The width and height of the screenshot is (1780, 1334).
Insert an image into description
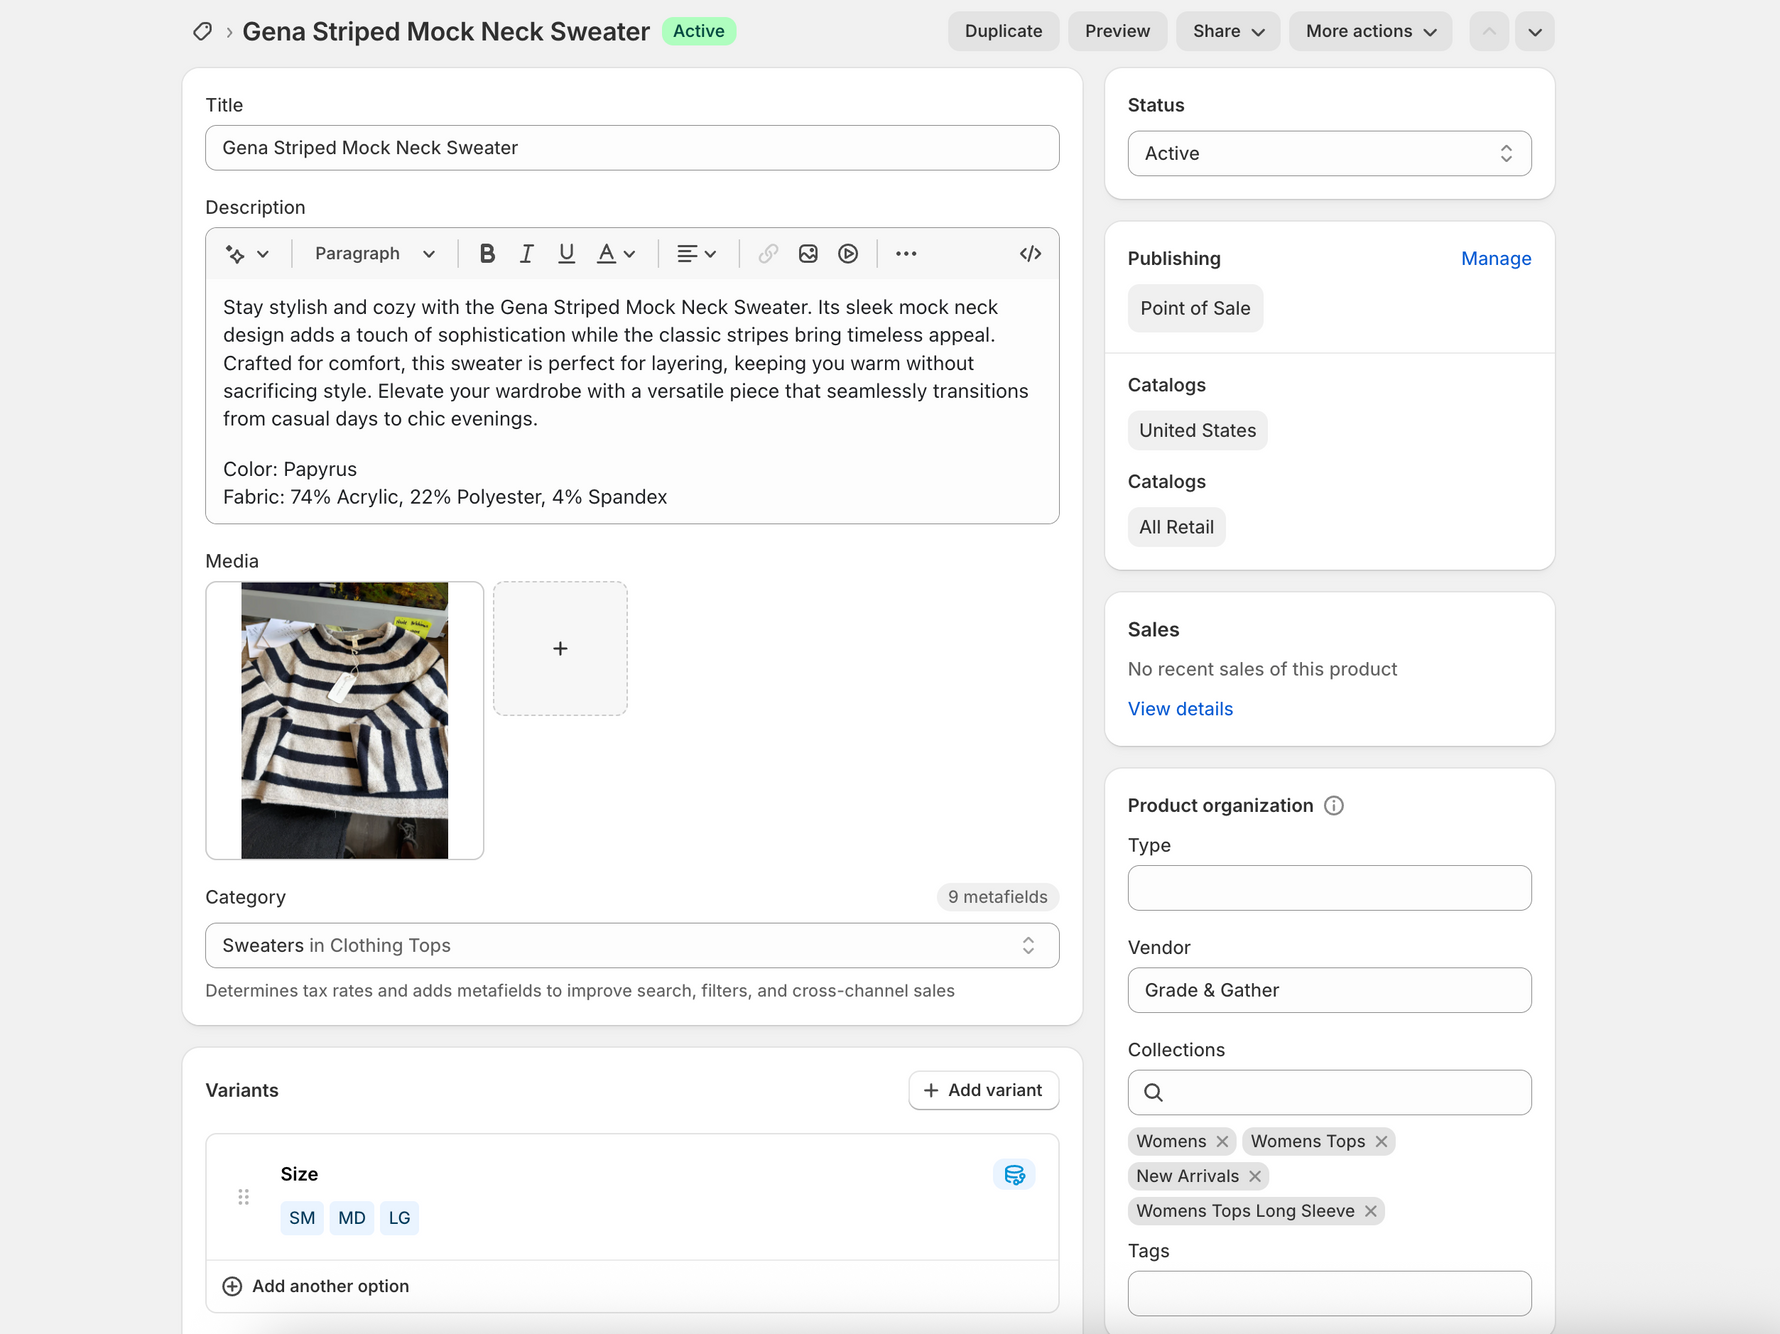pyautogui.click(x=808, y=254)
